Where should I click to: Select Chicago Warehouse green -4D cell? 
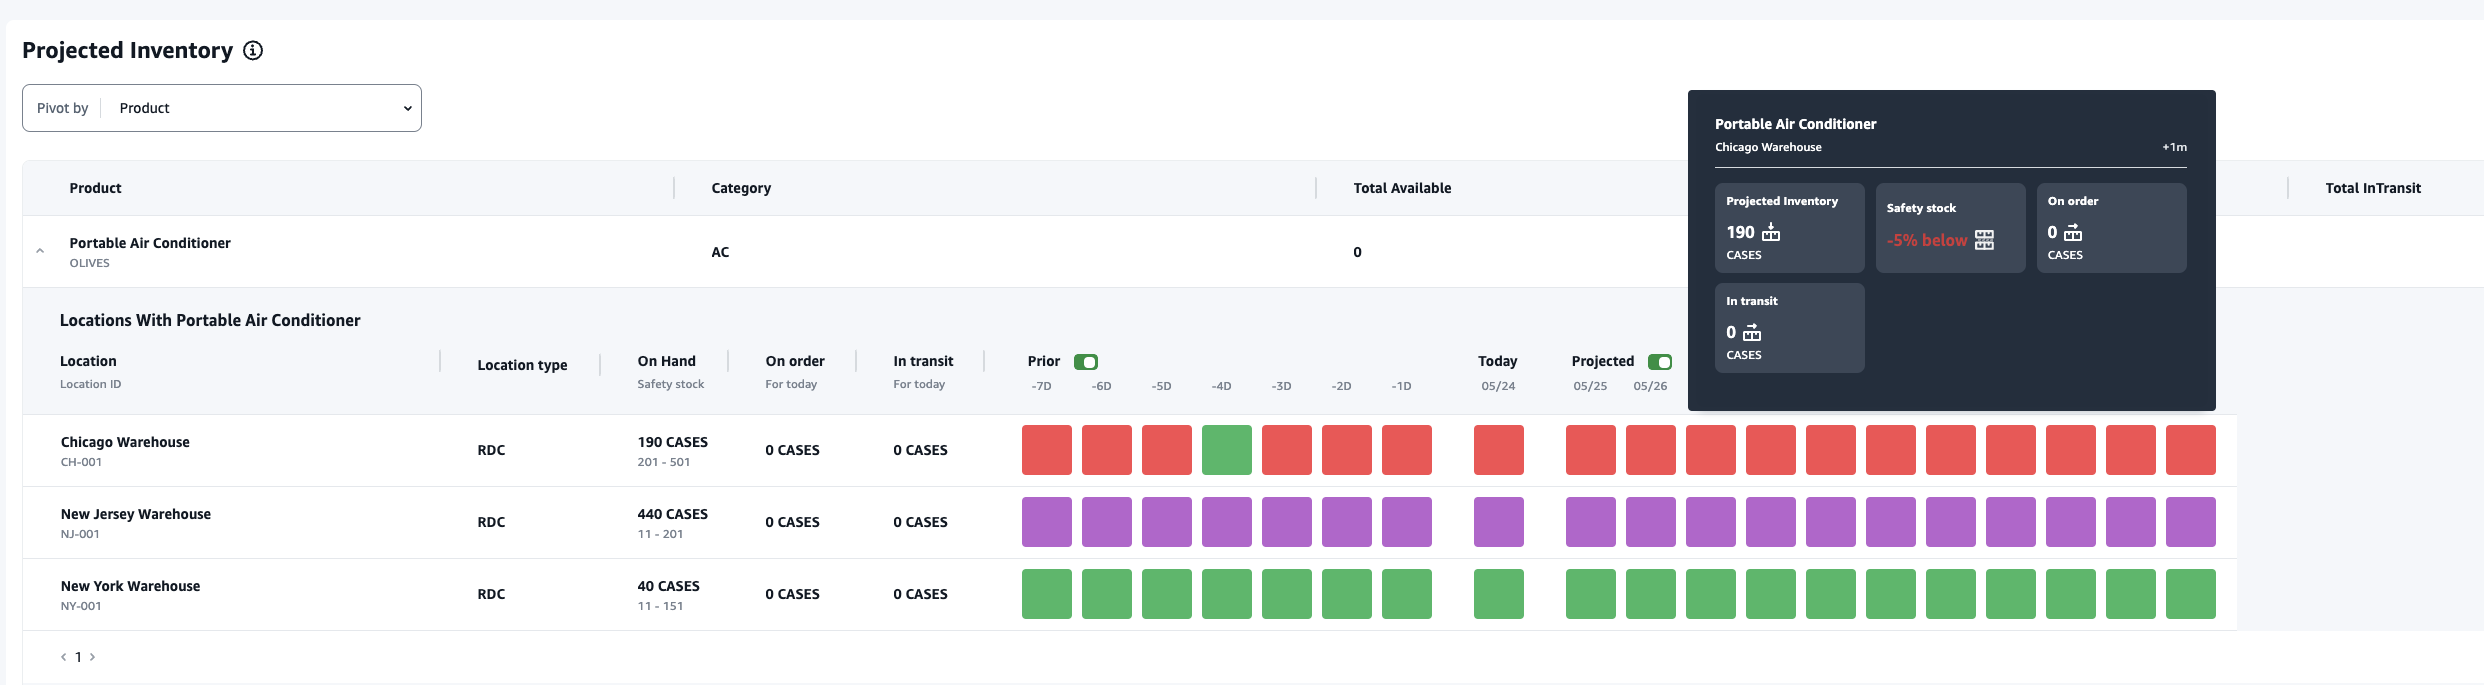[1227, 450]
